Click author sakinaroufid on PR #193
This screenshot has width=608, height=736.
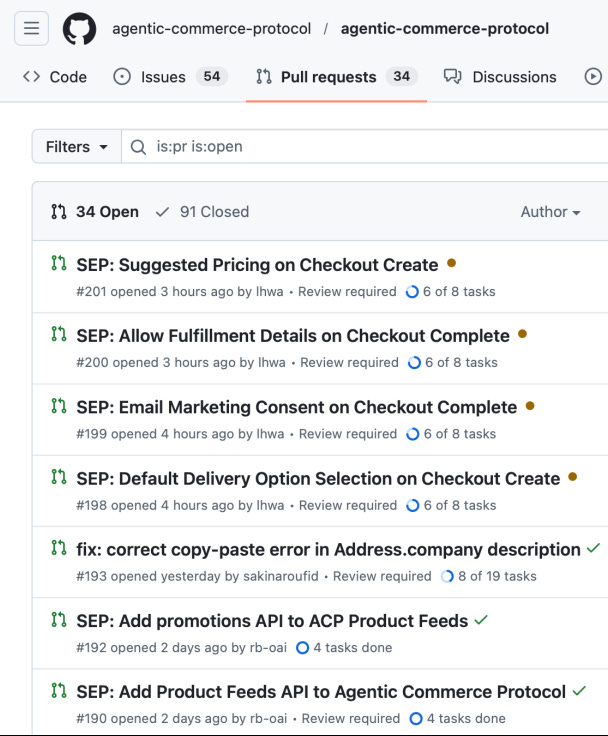[280, 576]
